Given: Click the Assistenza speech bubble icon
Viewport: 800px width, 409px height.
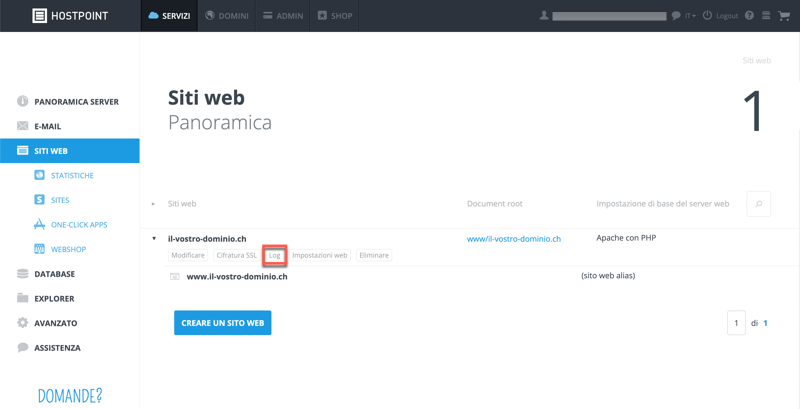Looking at the screenshot, I should 22,347.
